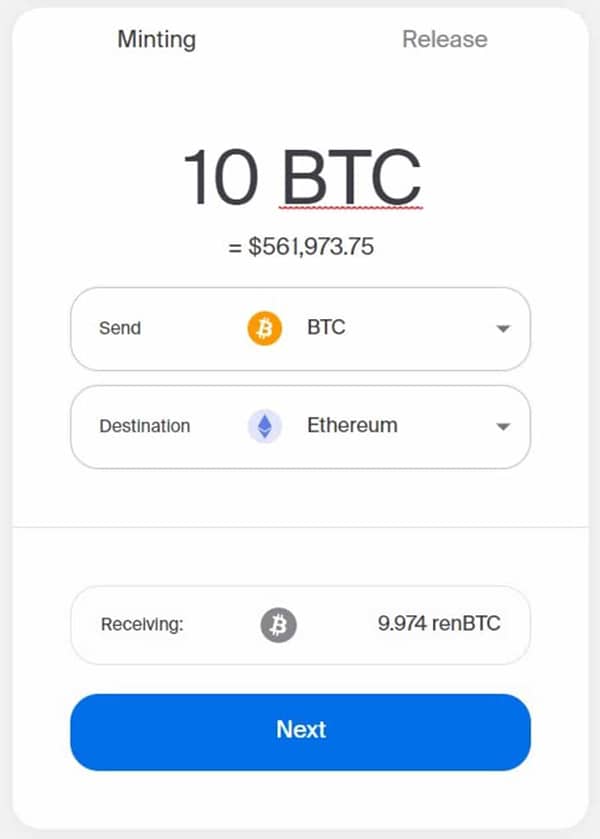Click the underlined BTC unit in amount

pyautogui.click(x=351, y=178)
